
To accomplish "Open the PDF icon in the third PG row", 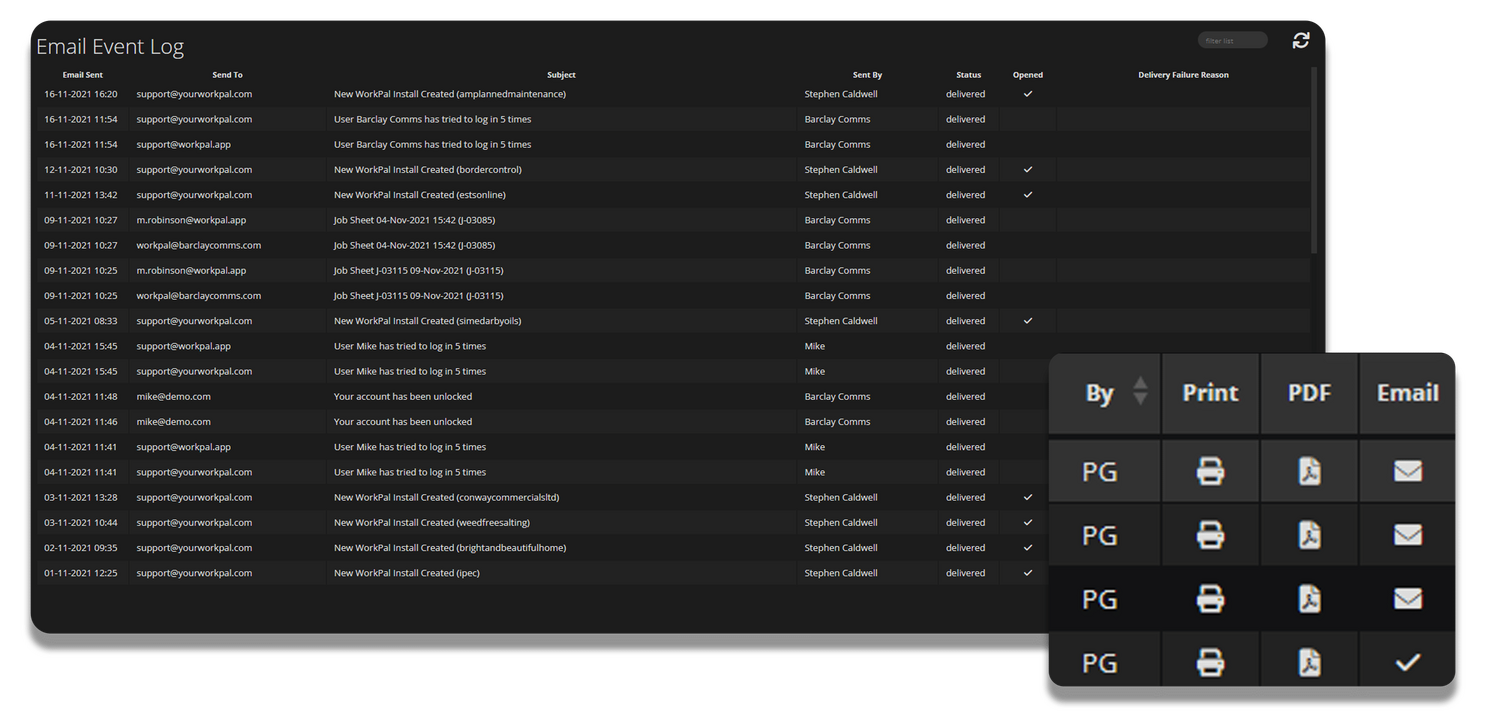I will point(1309,598).
